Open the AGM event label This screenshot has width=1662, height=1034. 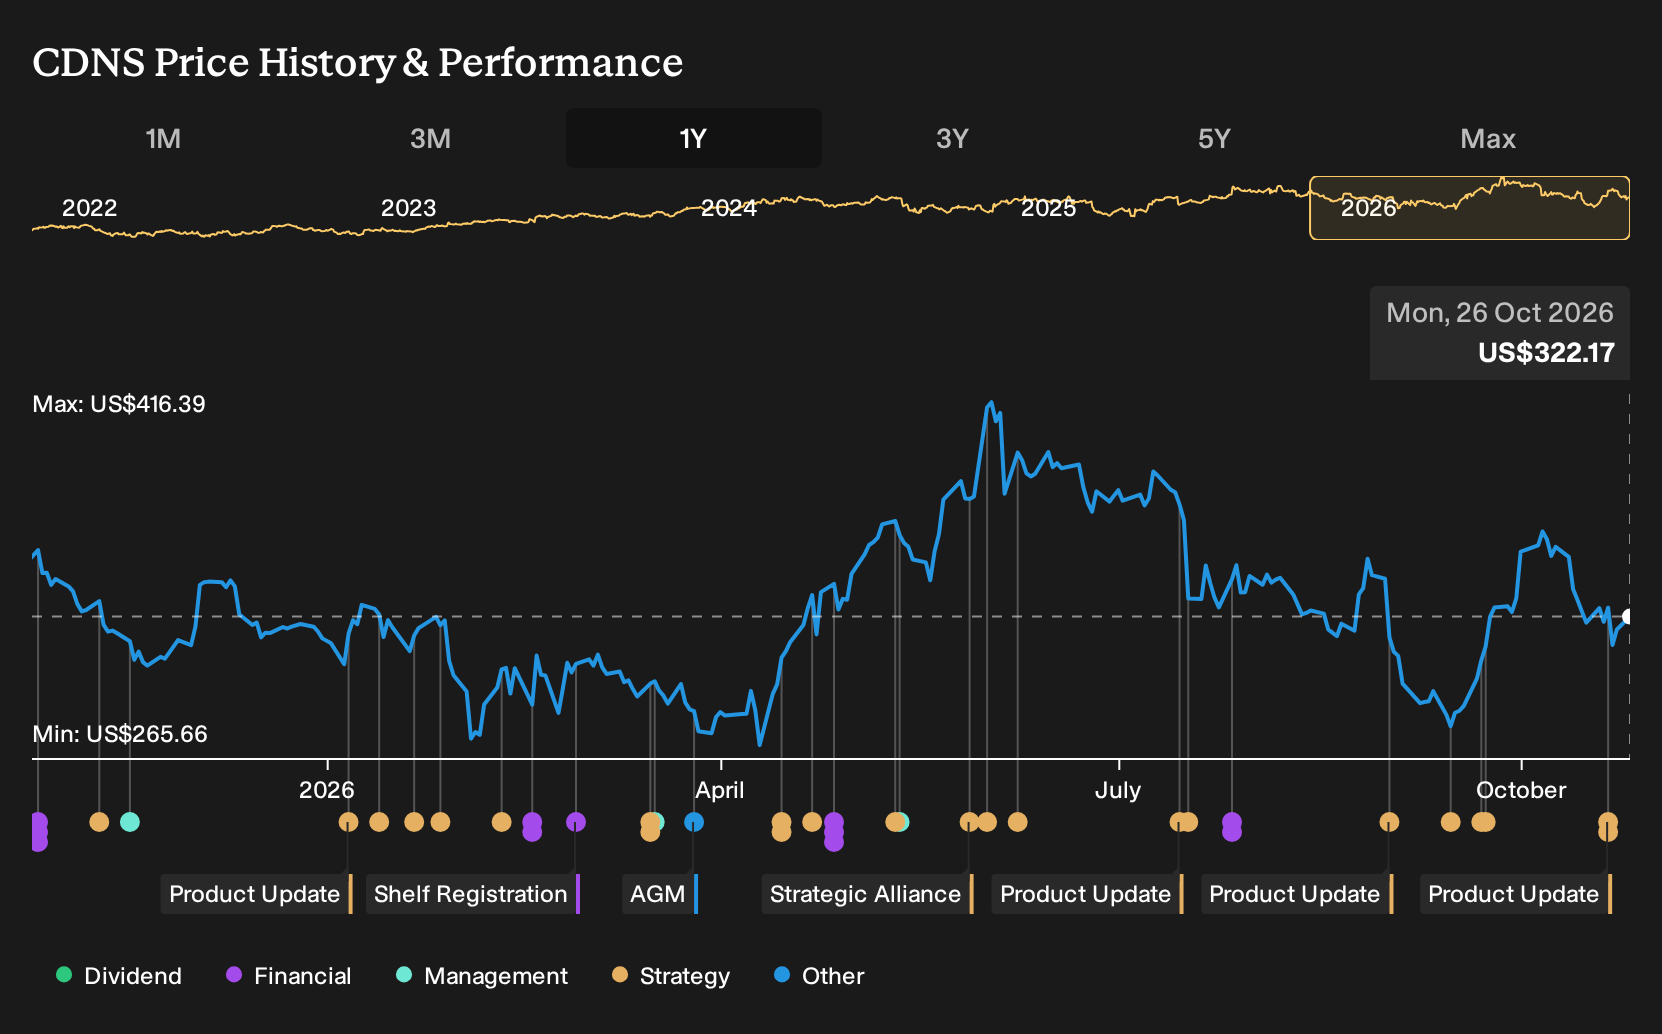(660, 894)
